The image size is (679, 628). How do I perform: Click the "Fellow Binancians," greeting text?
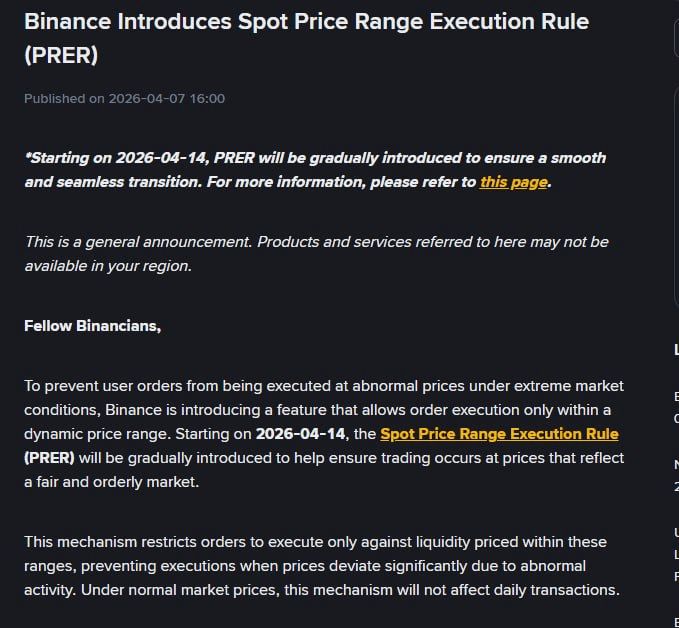click(92, 326)
